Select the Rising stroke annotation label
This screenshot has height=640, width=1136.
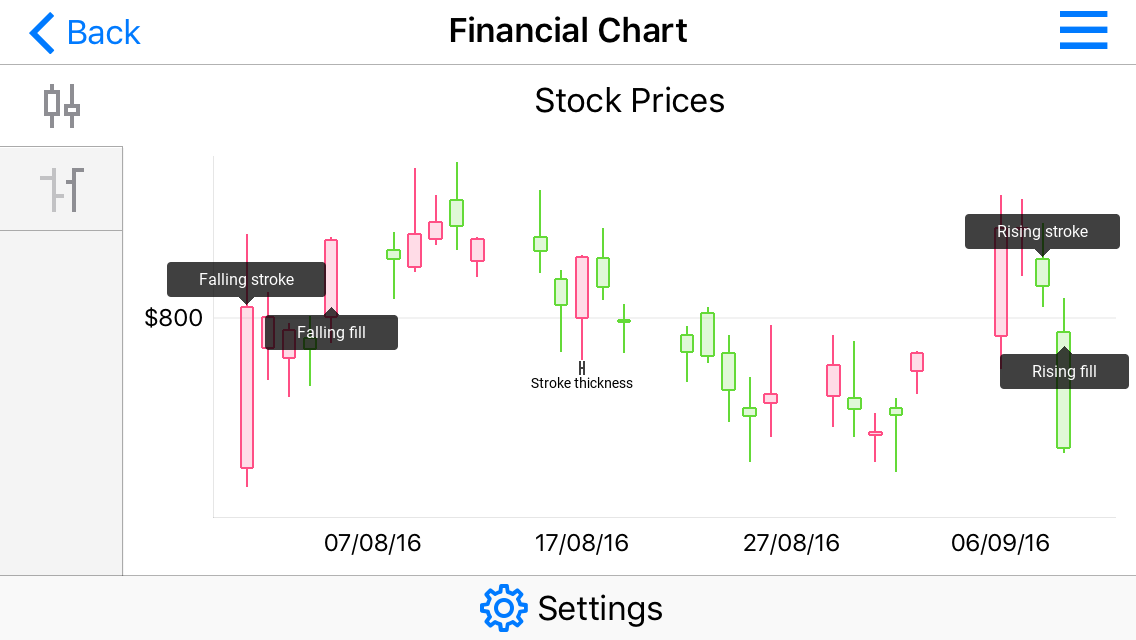point(1042,231)
